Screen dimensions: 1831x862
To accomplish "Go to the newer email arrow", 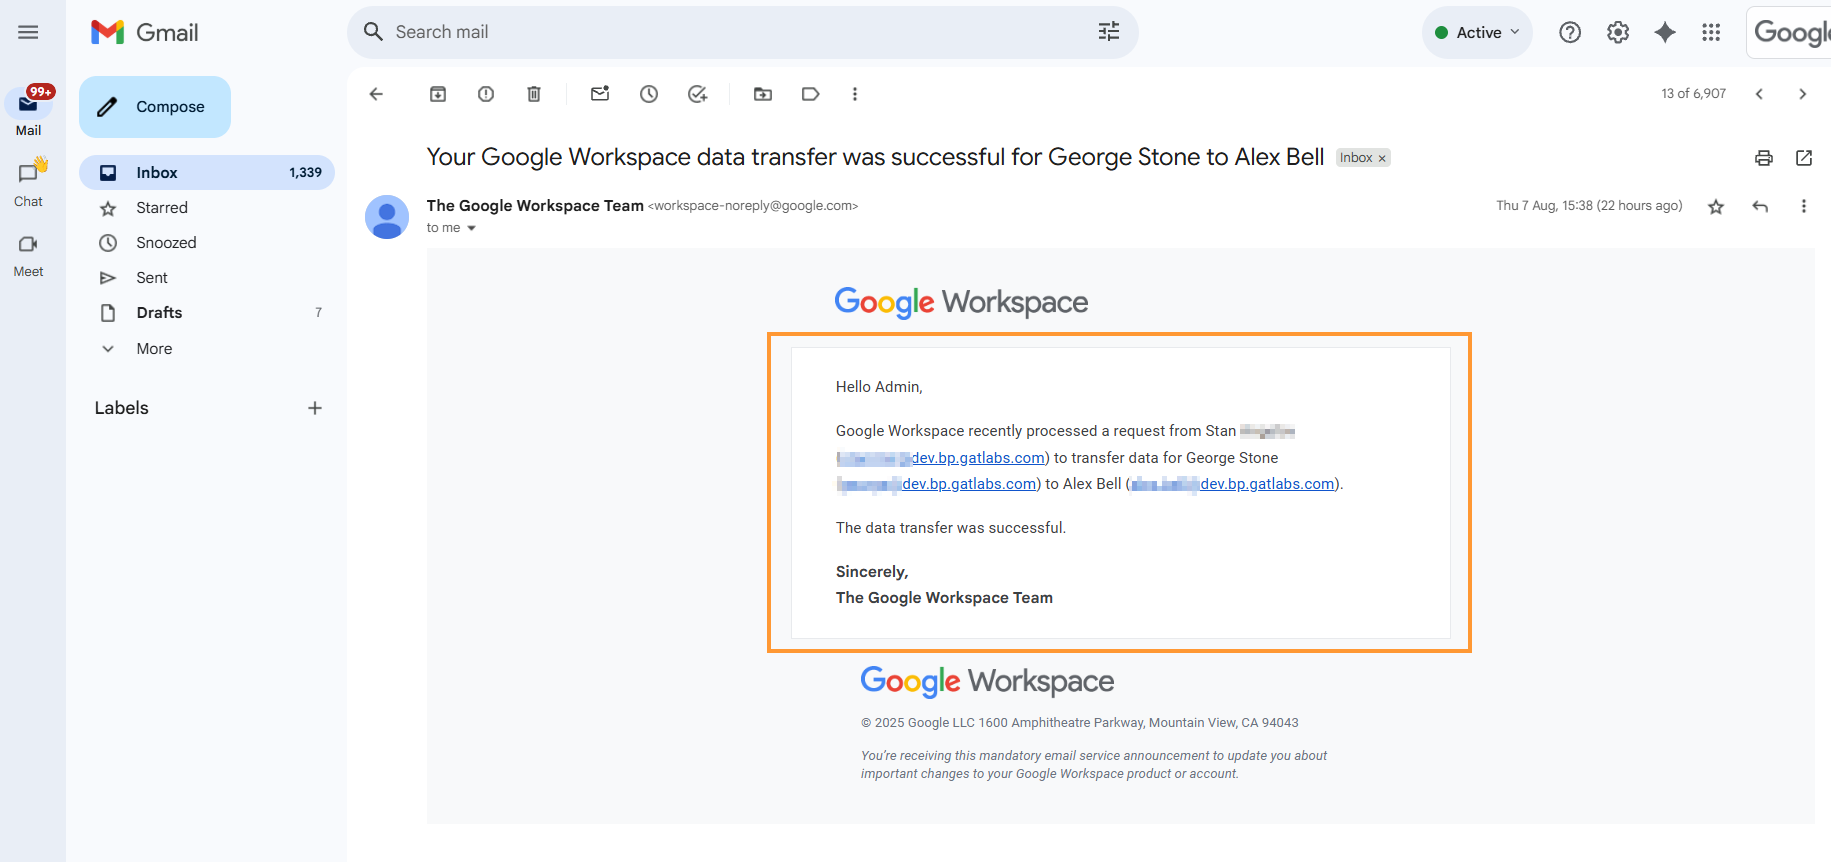I will (1759, 94).
